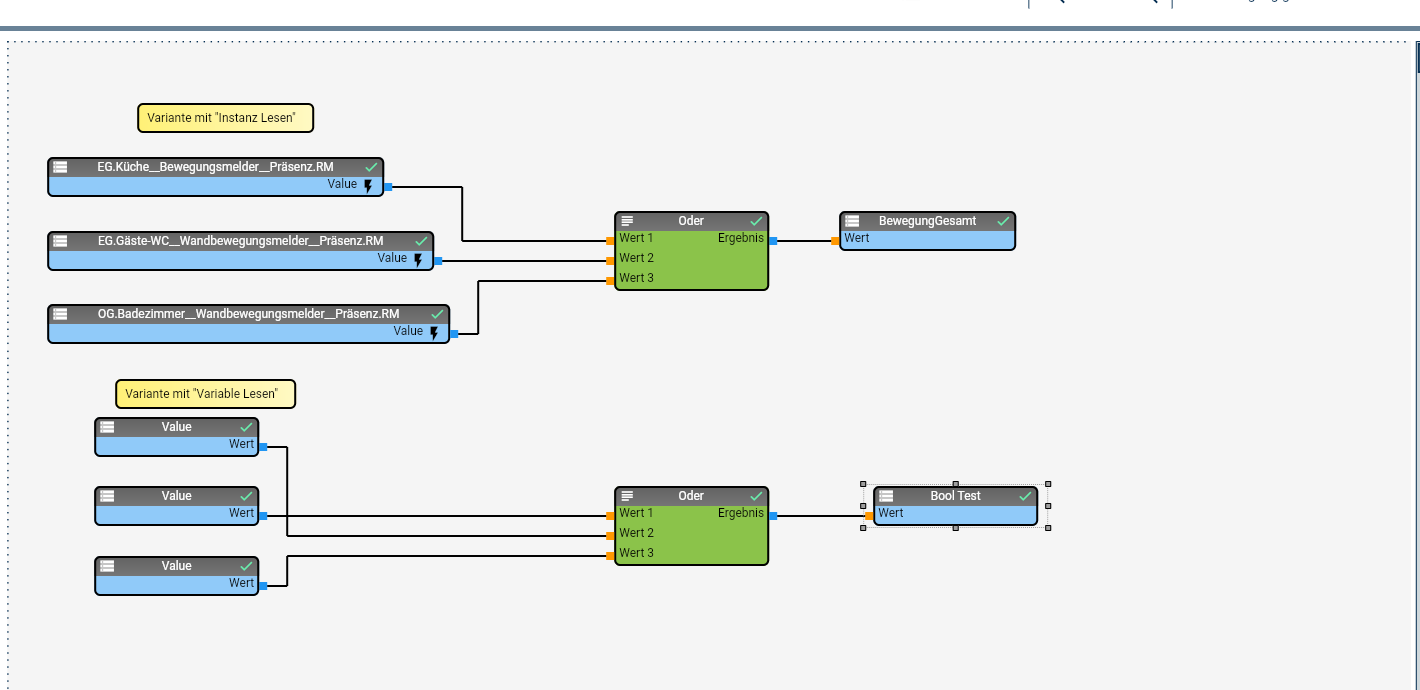
Task: Click the lines icon on the lower Oder block
Action: coord(628,496)
